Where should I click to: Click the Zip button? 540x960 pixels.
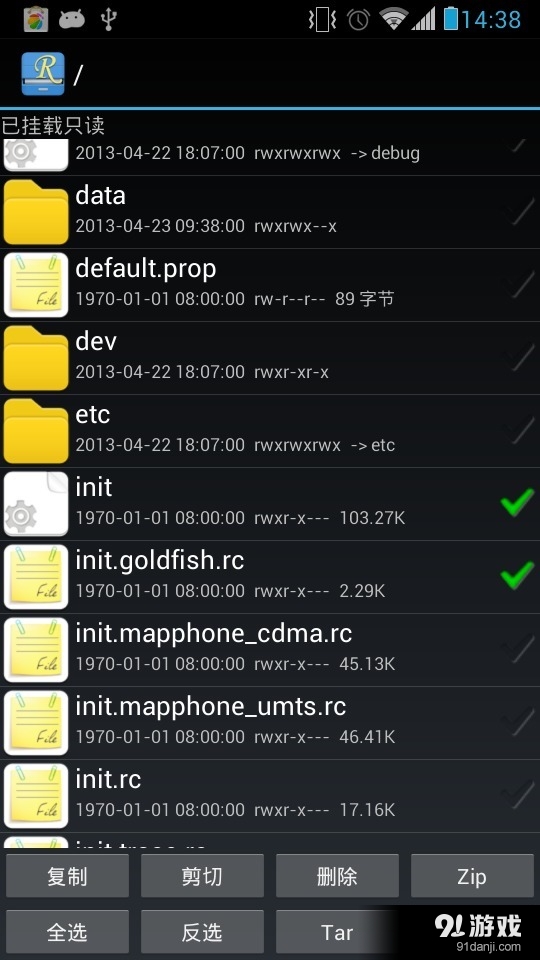coord(472,876)
